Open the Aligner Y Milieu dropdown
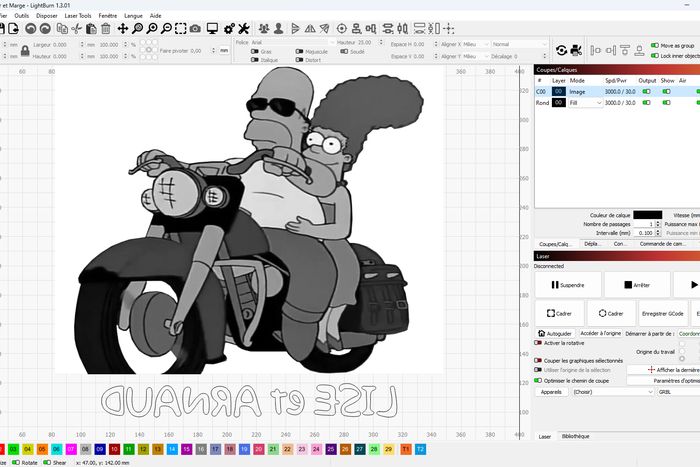The image size is (700, 467). [475, 56]
